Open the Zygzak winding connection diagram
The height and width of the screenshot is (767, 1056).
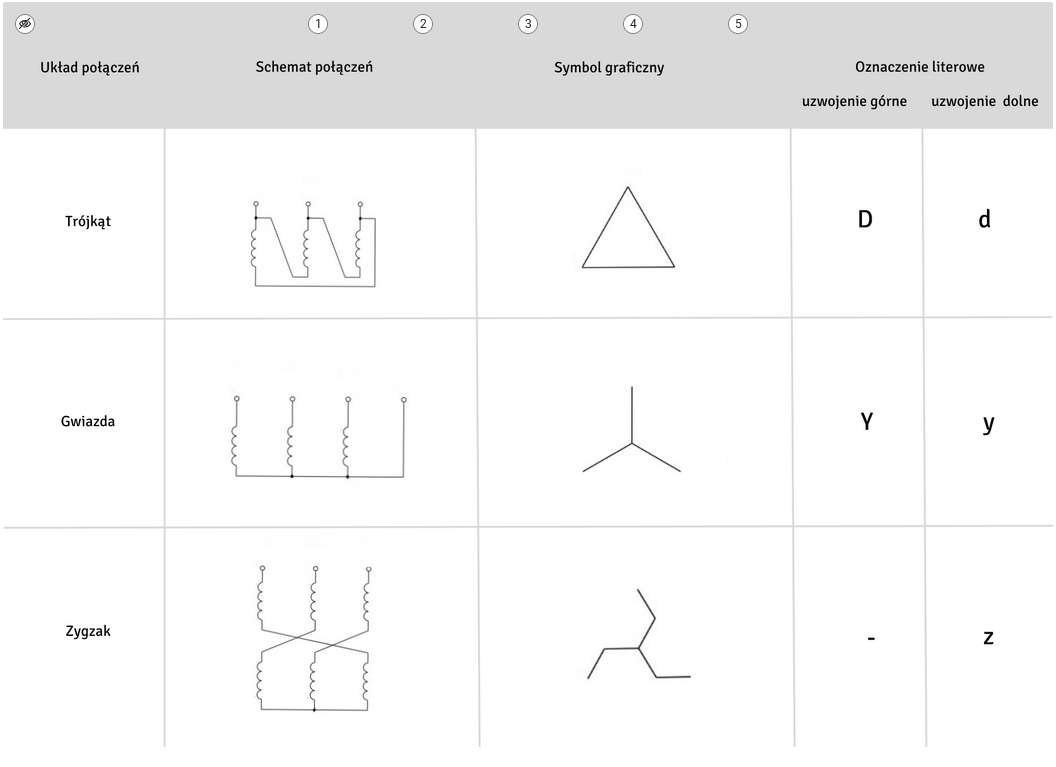[315, 638]
